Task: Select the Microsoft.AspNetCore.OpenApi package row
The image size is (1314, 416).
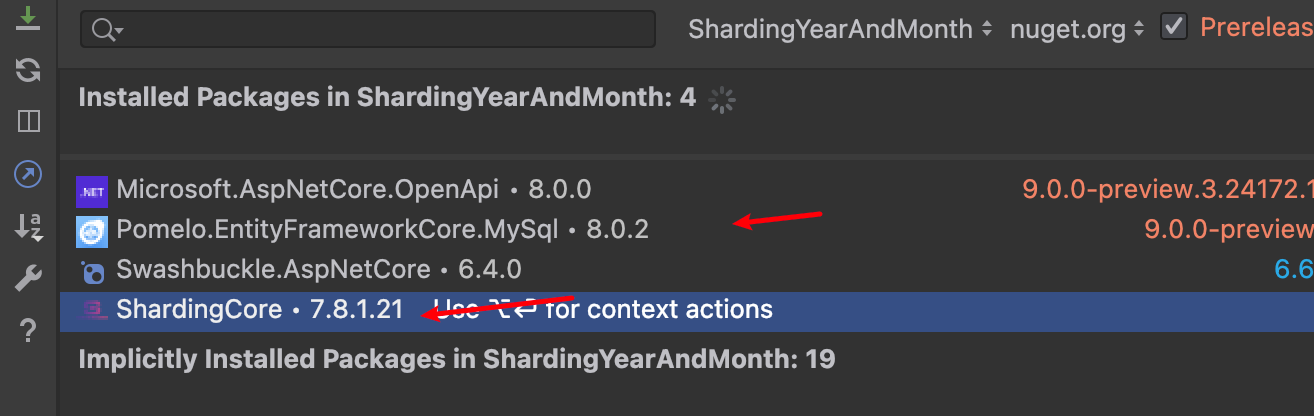Action: [x=687, y=189]
